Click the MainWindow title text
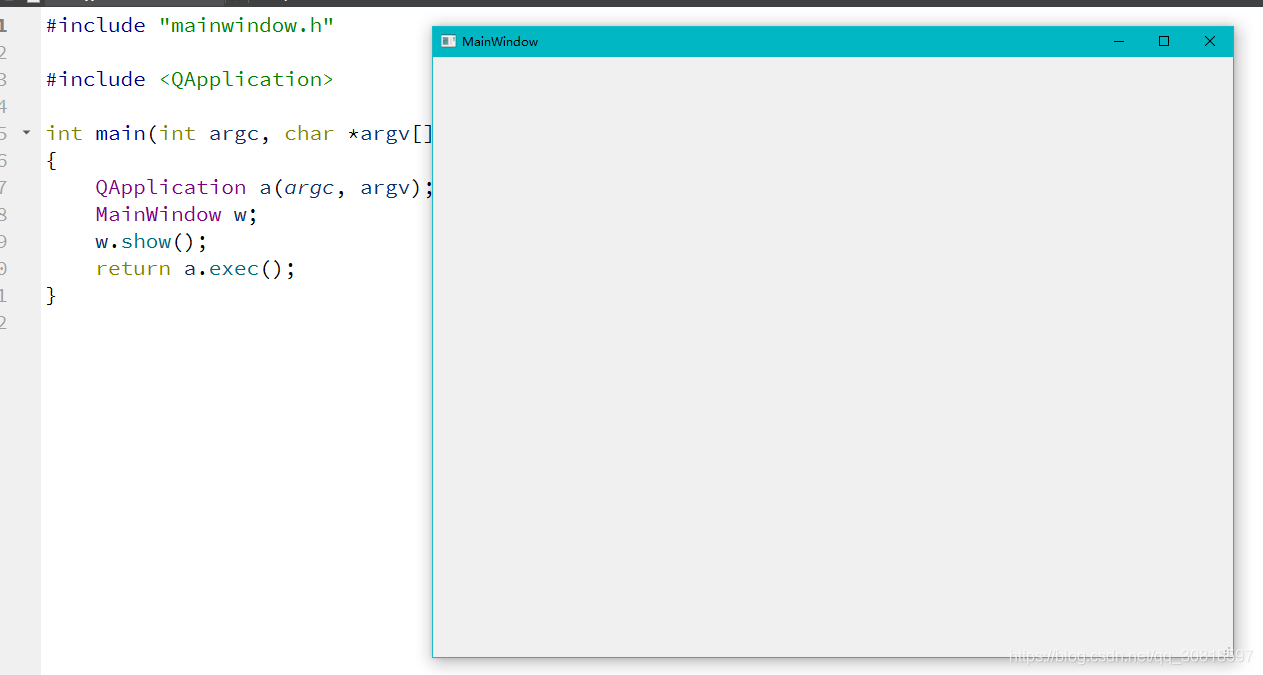1263x675 pixels. pyautogui.click(x=500, y=41)
